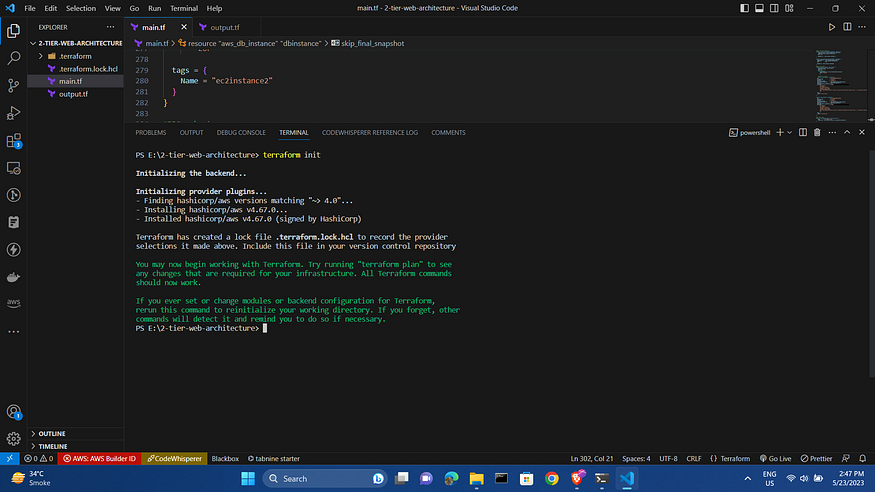Open the File menu
The image size is (875, 492).
point(30,8)
